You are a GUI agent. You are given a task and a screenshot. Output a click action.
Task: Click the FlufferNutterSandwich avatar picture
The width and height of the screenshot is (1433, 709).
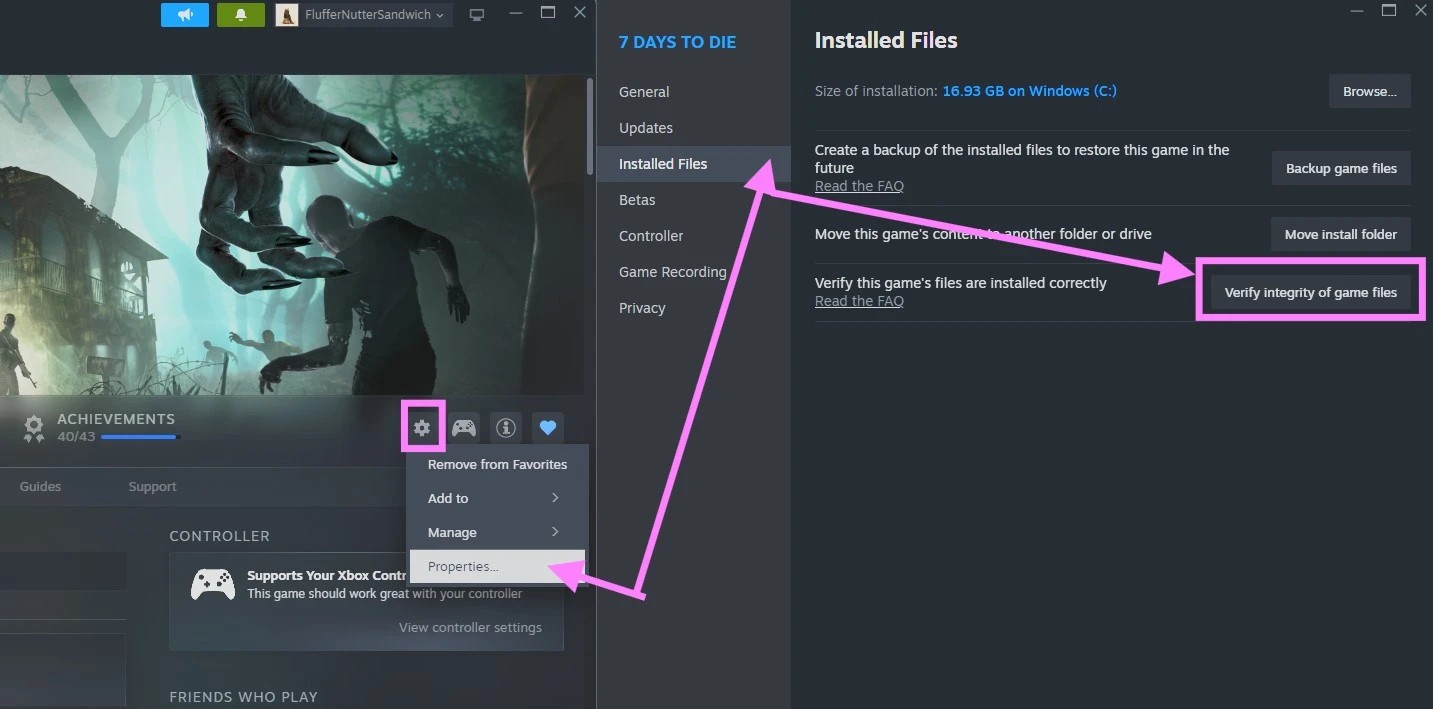point(287,15)
